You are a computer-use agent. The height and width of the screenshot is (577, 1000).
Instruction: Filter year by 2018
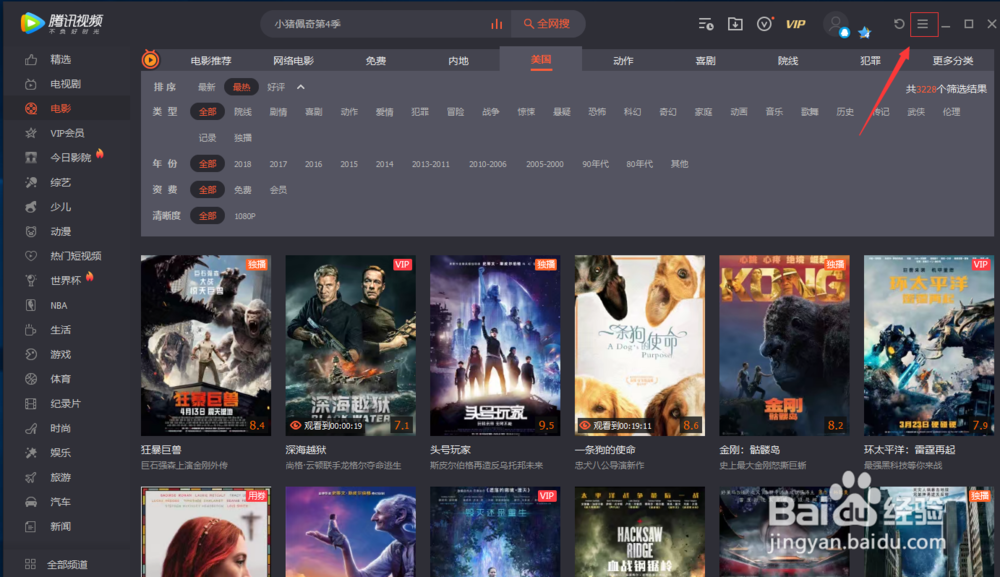[x=242, y=164]
